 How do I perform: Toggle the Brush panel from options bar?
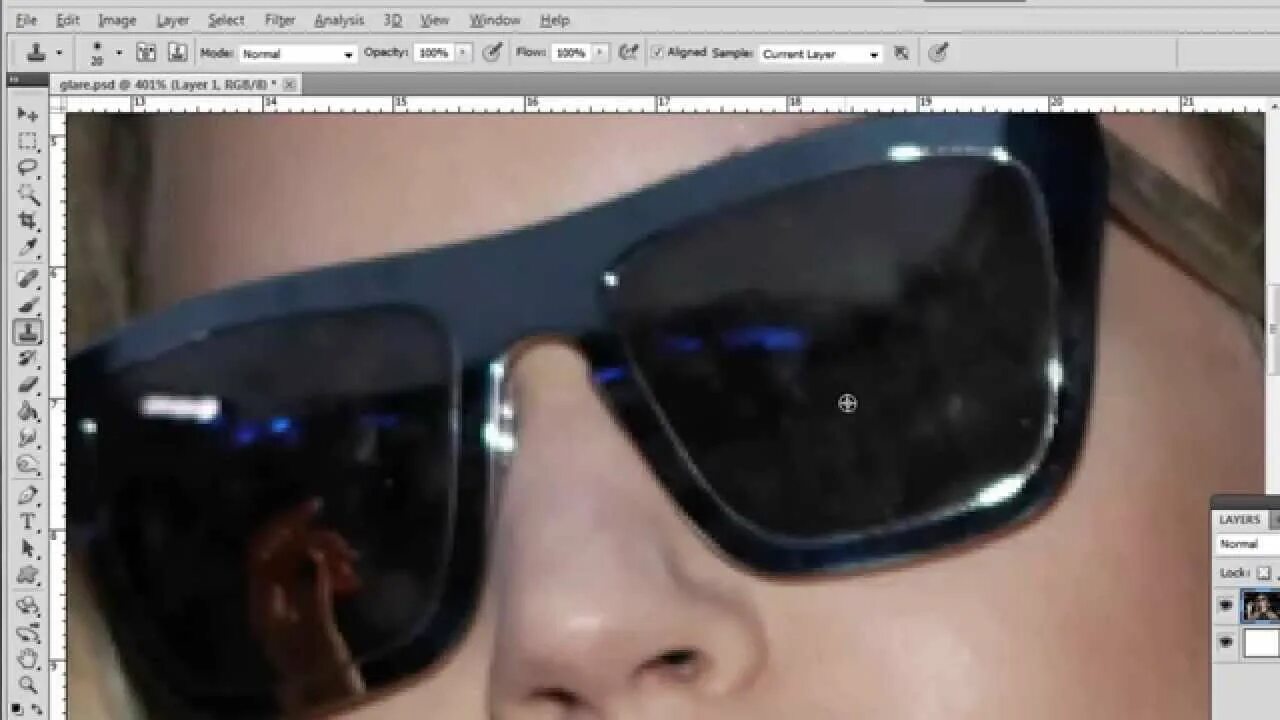tap(146, 53)
